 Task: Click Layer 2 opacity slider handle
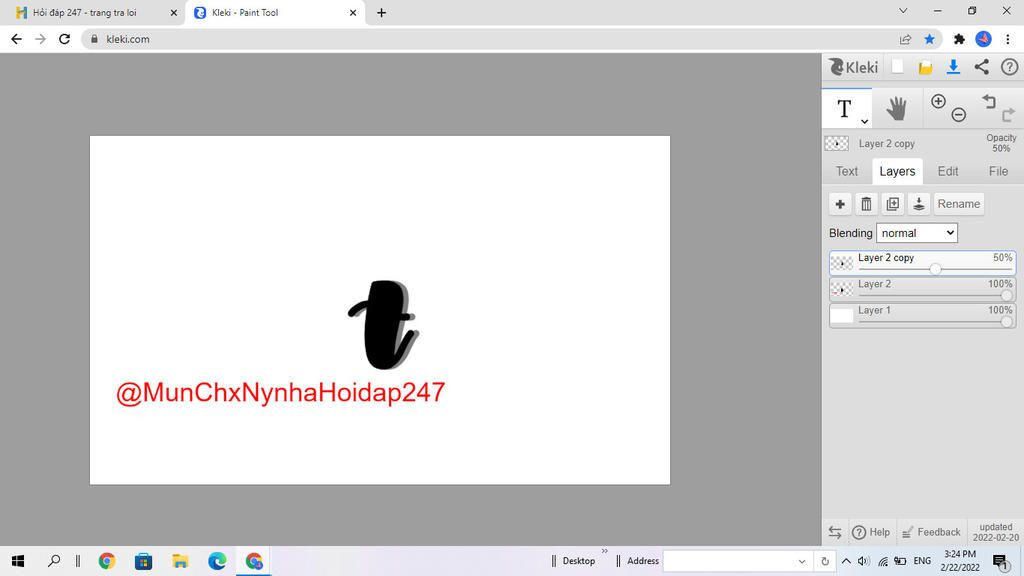1006,295
